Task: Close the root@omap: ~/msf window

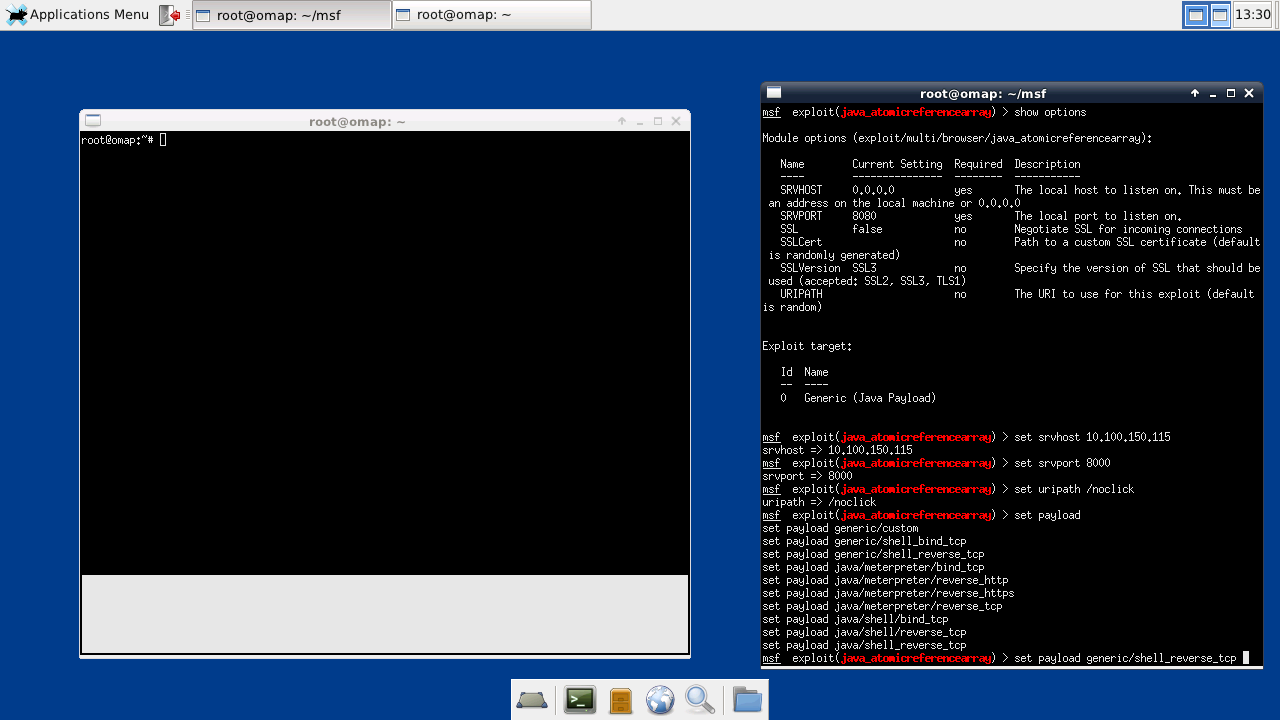Action: click(1249, 93)
